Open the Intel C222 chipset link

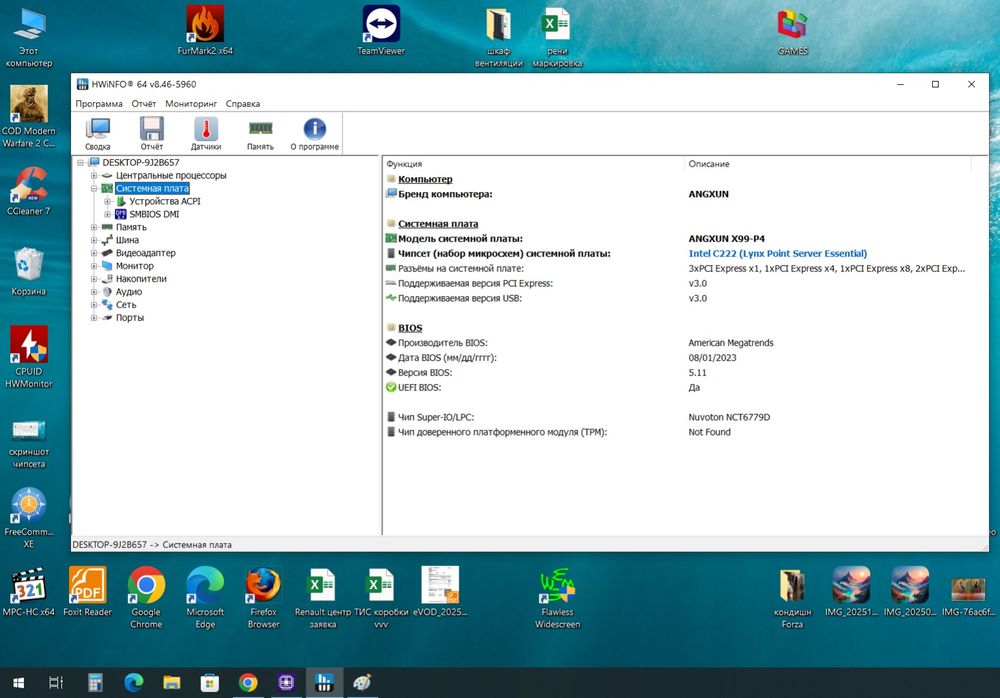pyautogui.click(x=777, y=253)
